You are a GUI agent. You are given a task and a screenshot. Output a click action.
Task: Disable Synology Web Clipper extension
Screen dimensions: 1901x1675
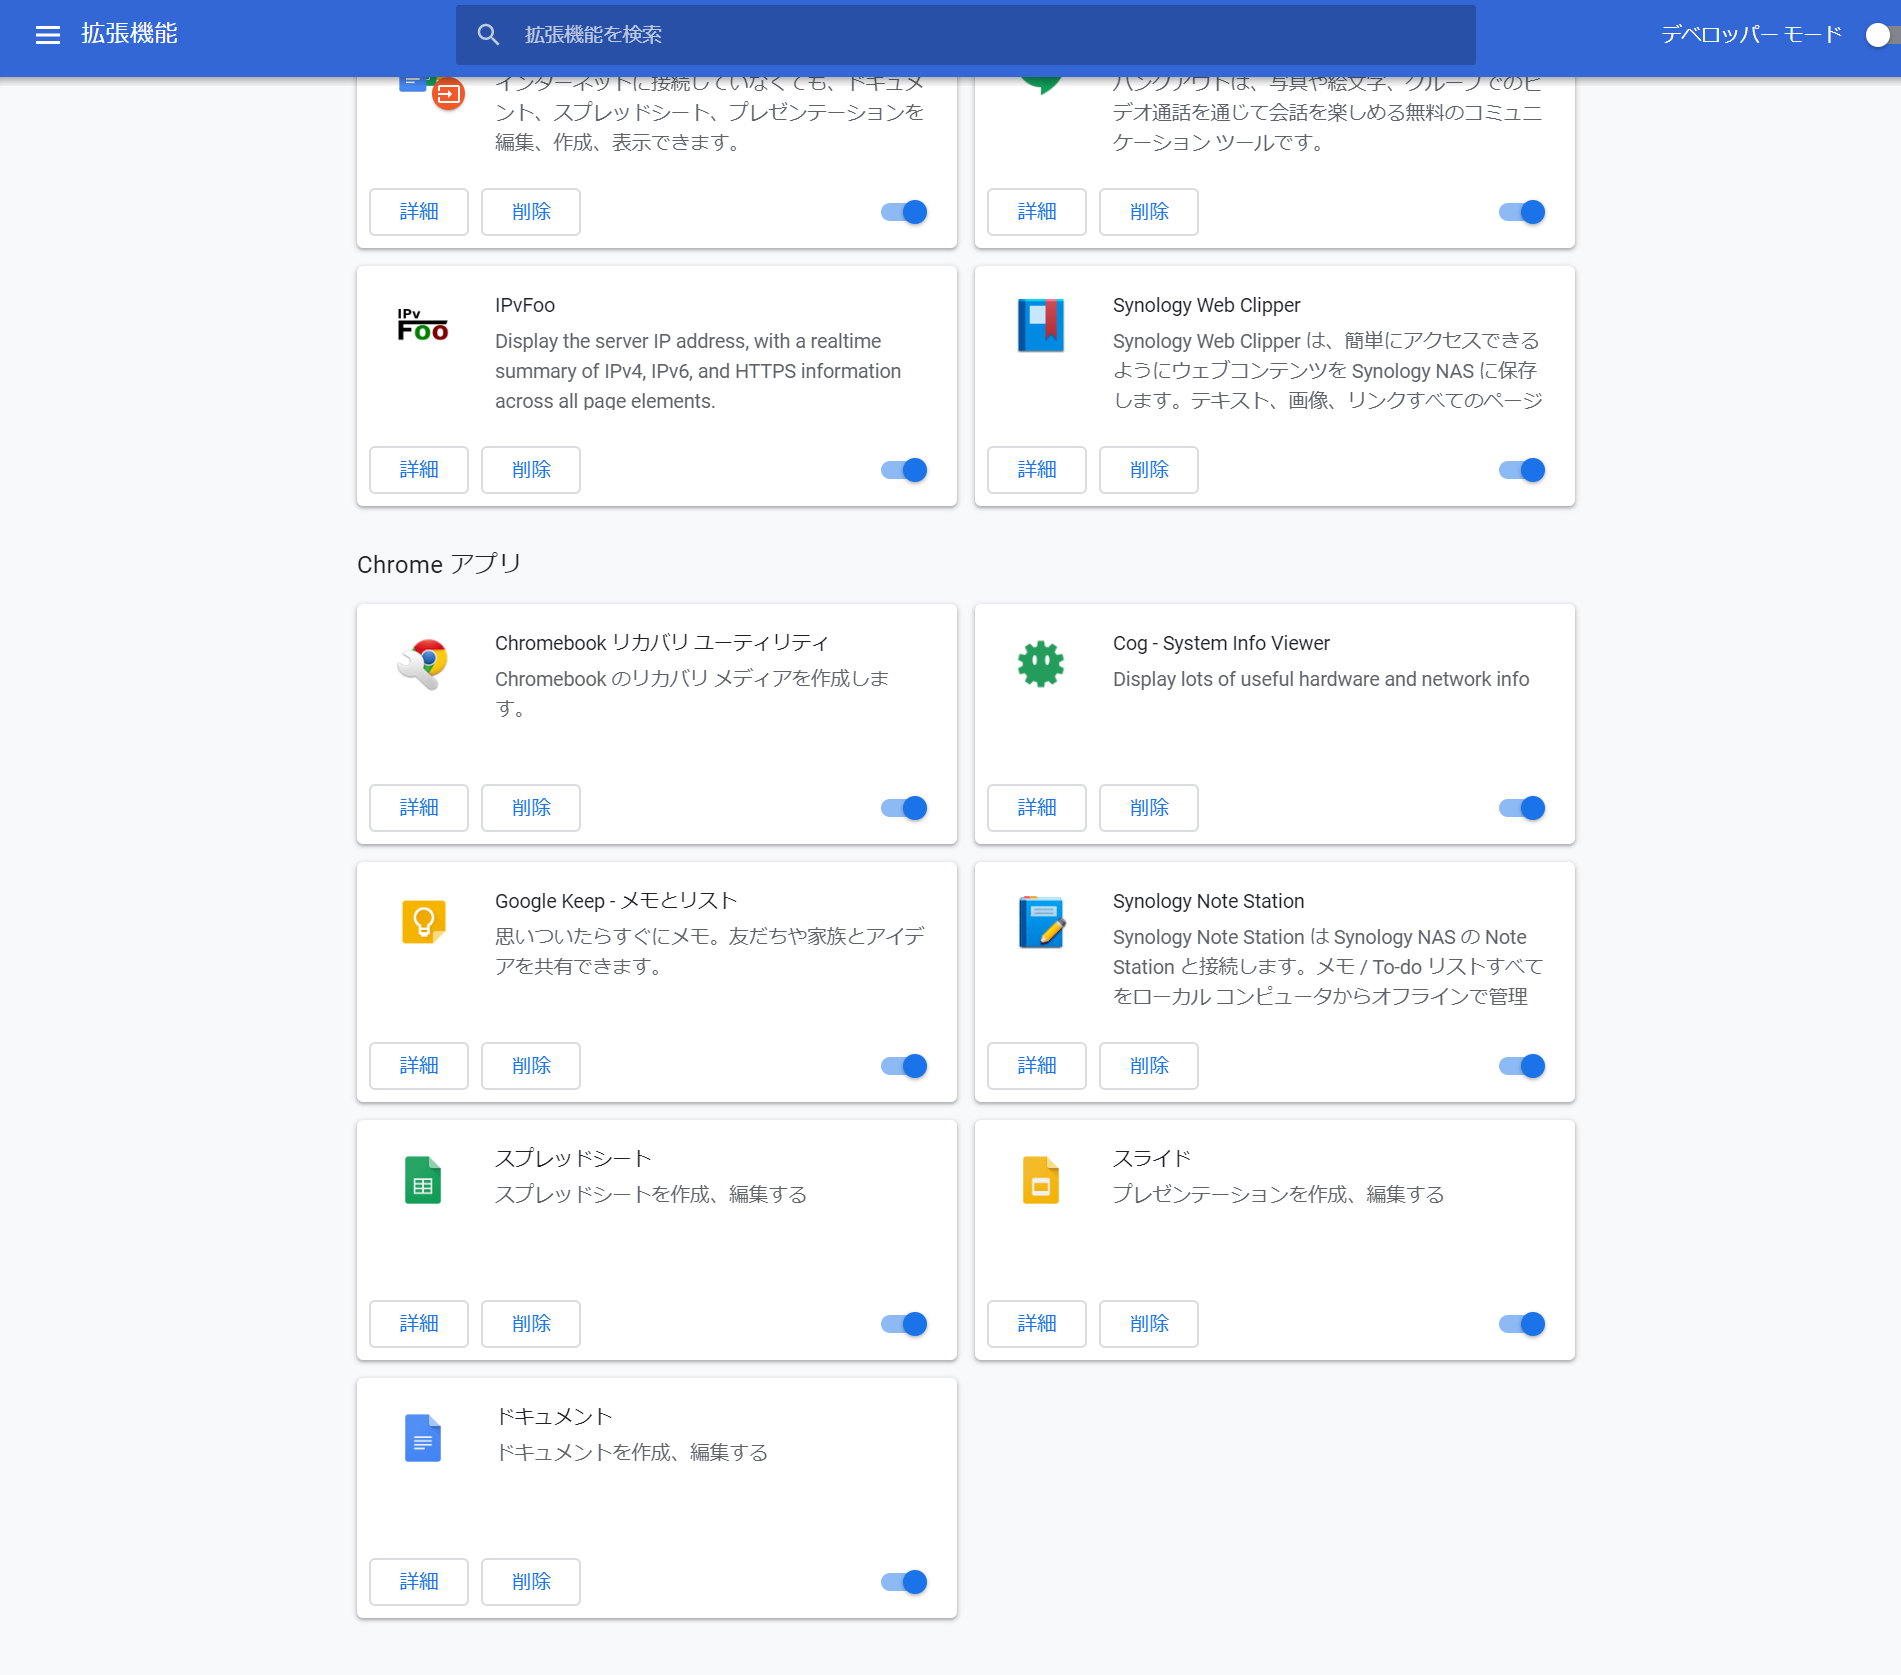click(1522, 470)
